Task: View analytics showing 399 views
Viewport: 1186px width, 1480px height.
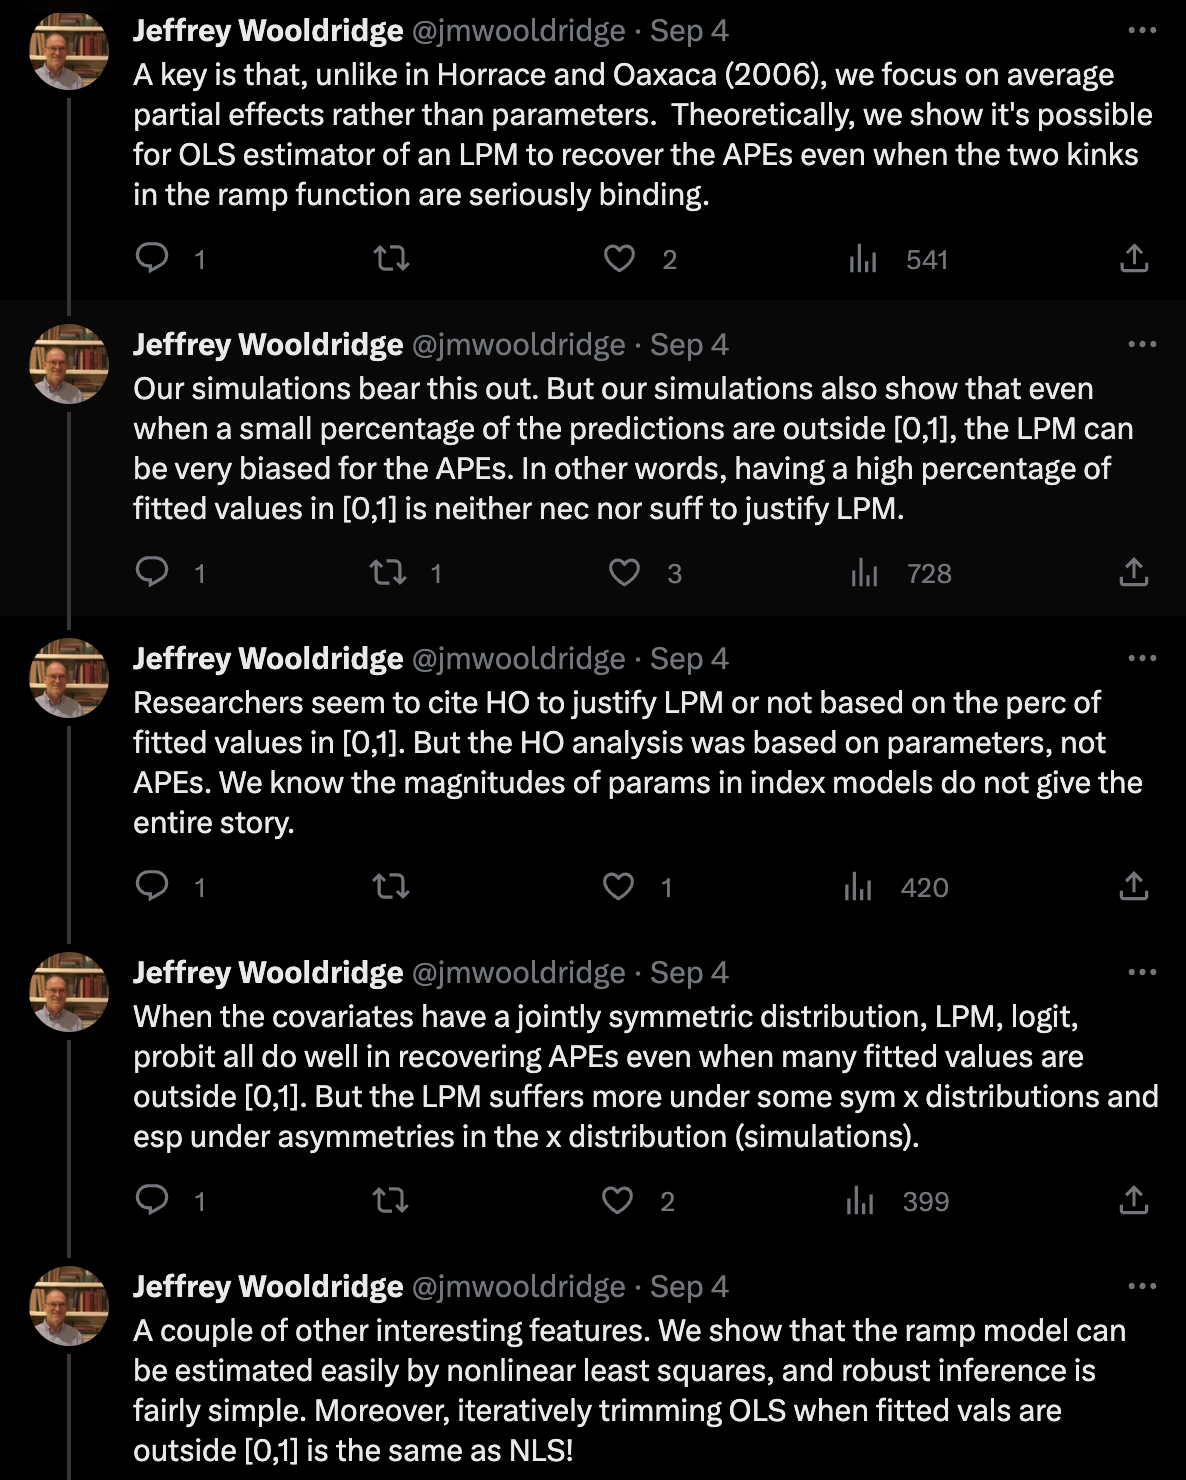Action: click(x=897, y=1200)
